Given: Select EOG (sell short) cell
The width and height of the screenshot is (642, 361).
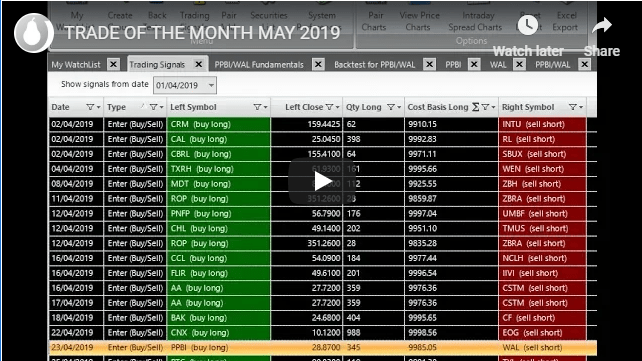Looking at the screenshot, I should [x=542, y=333].
